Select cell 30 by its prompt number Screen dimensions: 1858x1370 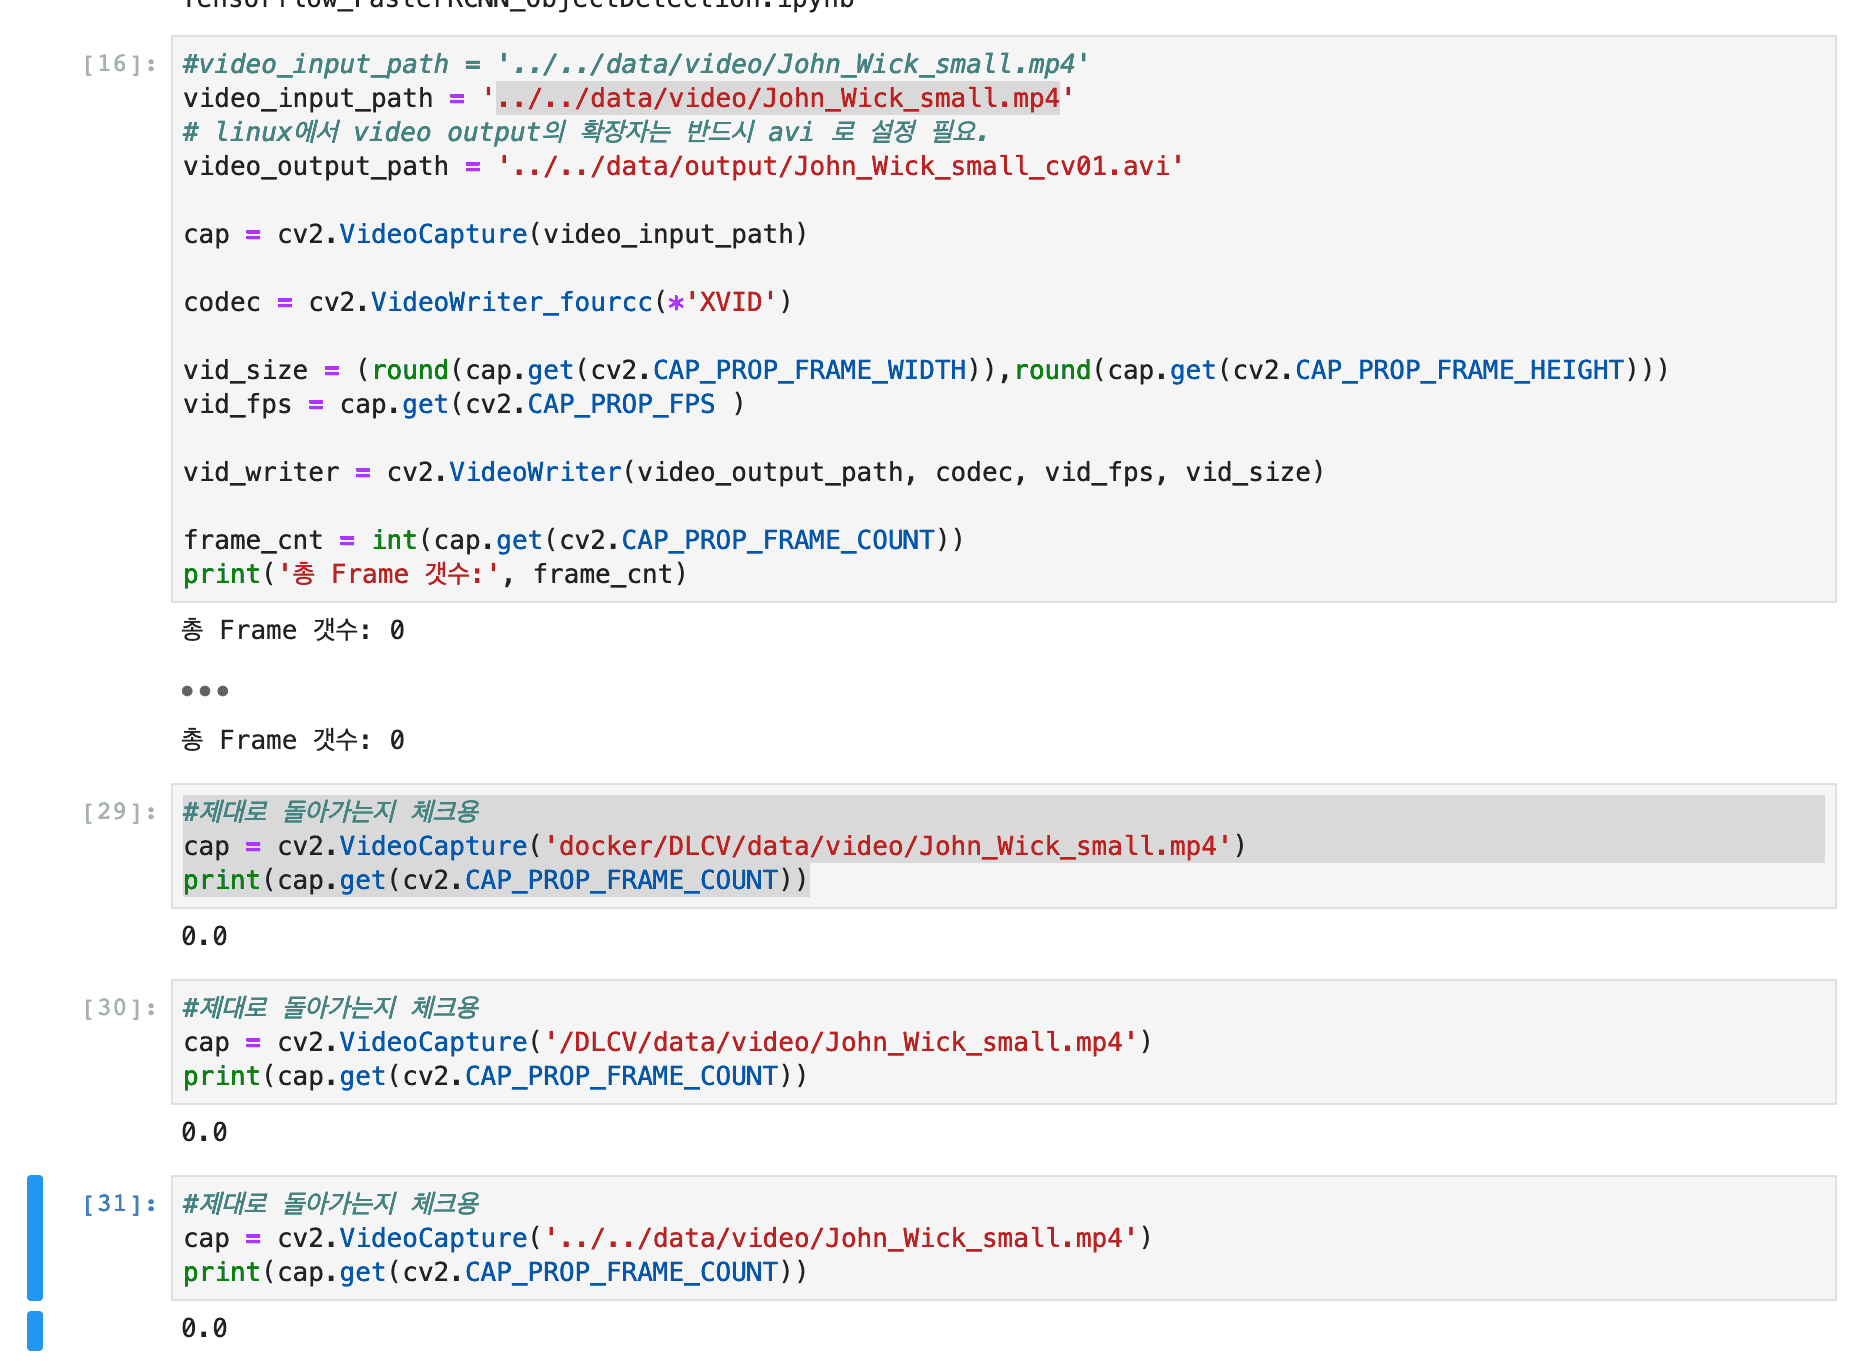pos(120,1008)
